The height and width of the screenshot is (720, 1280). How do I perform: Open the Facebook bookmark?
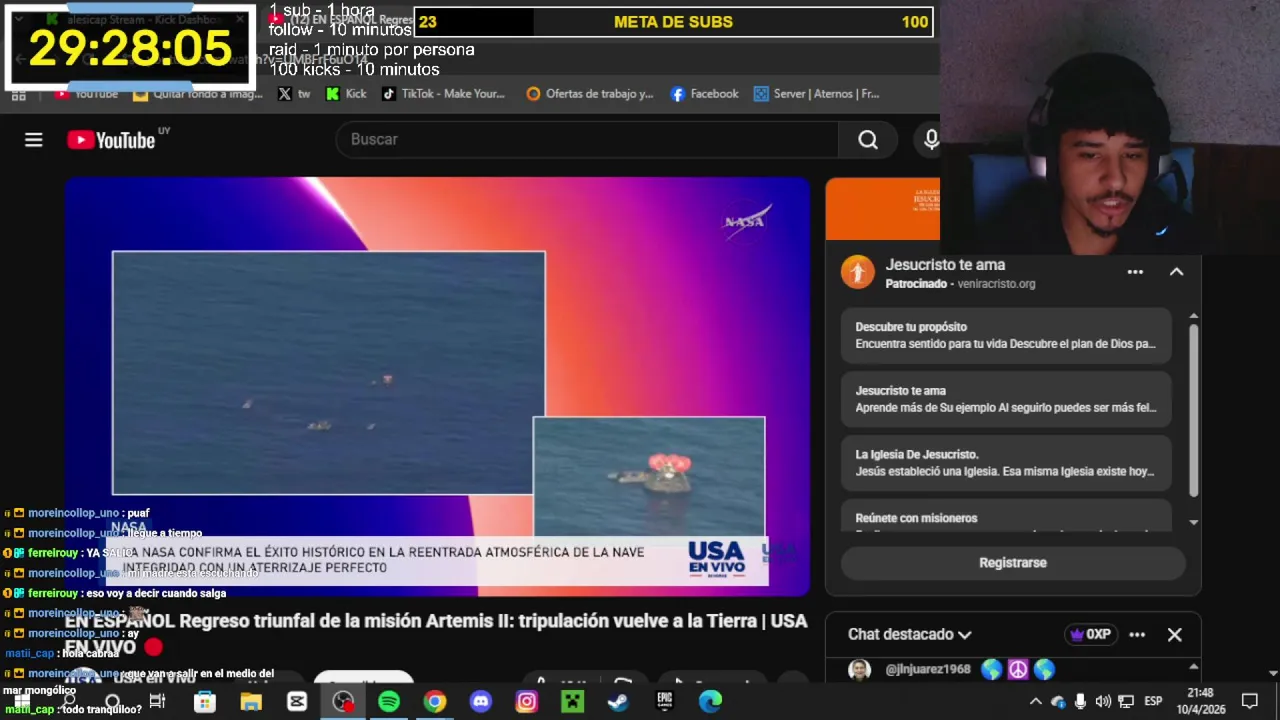[705, 94]
